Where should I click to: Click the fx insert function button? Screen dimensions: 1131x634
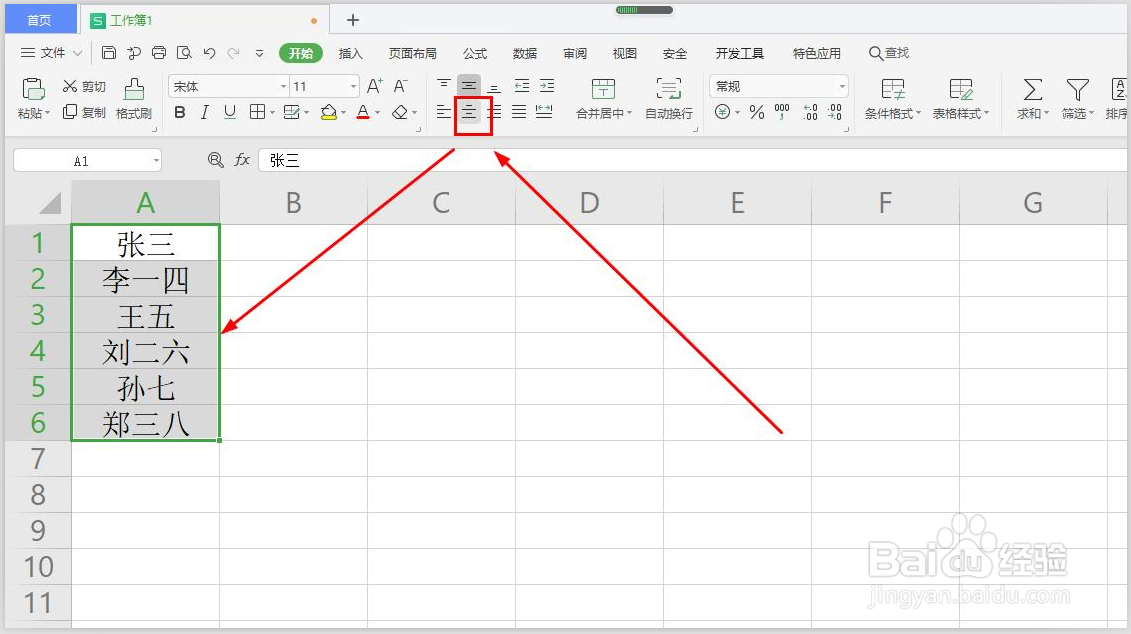coord(242,160)
